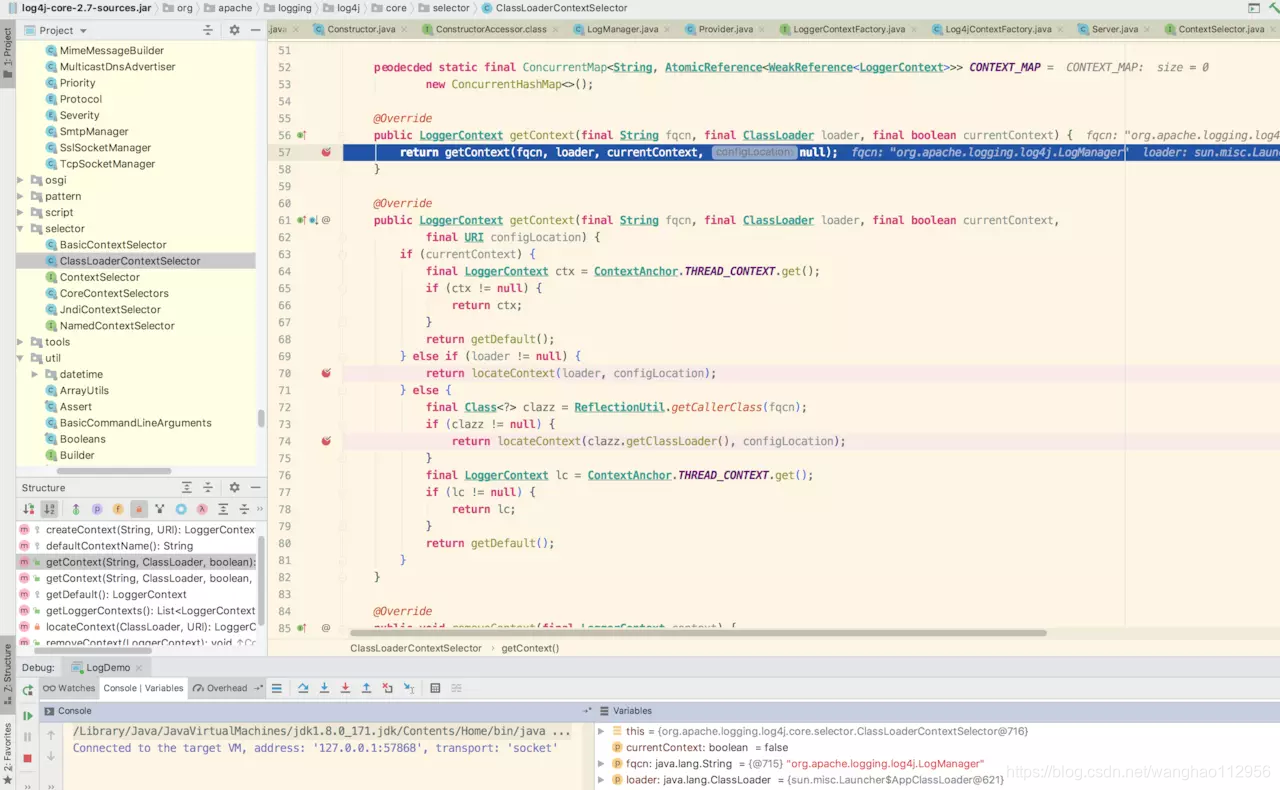This screenshot has width=1280, height=790.
Task: Collapse all in Project panel
Action: coord(208,30)
